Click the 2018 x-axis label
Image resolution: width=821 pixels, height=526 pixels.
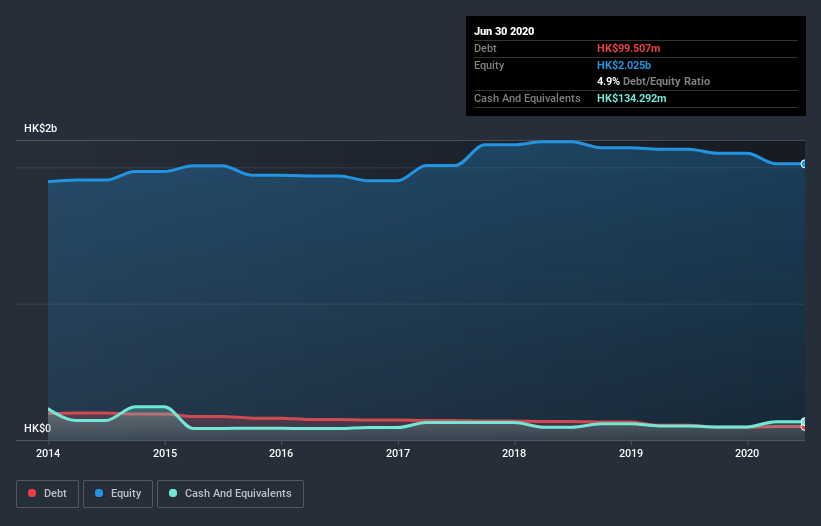[514, 453]
